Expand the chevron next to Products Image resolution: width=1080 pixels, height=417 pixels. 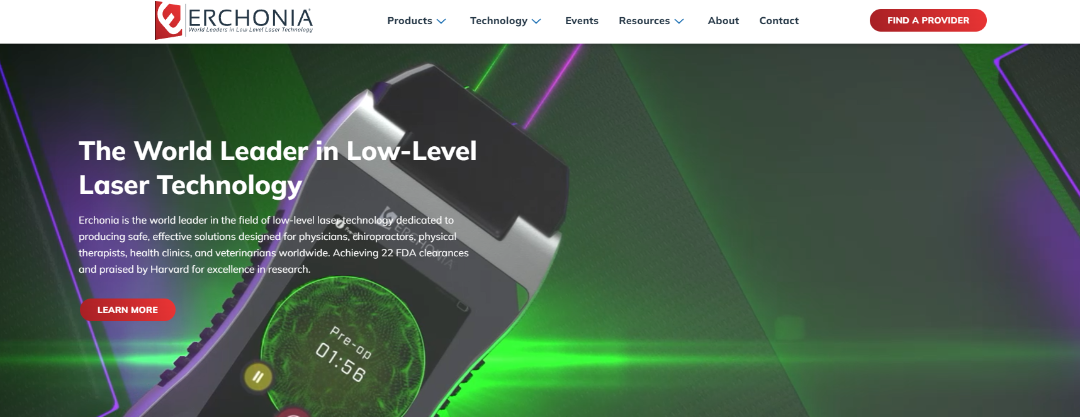442,21
